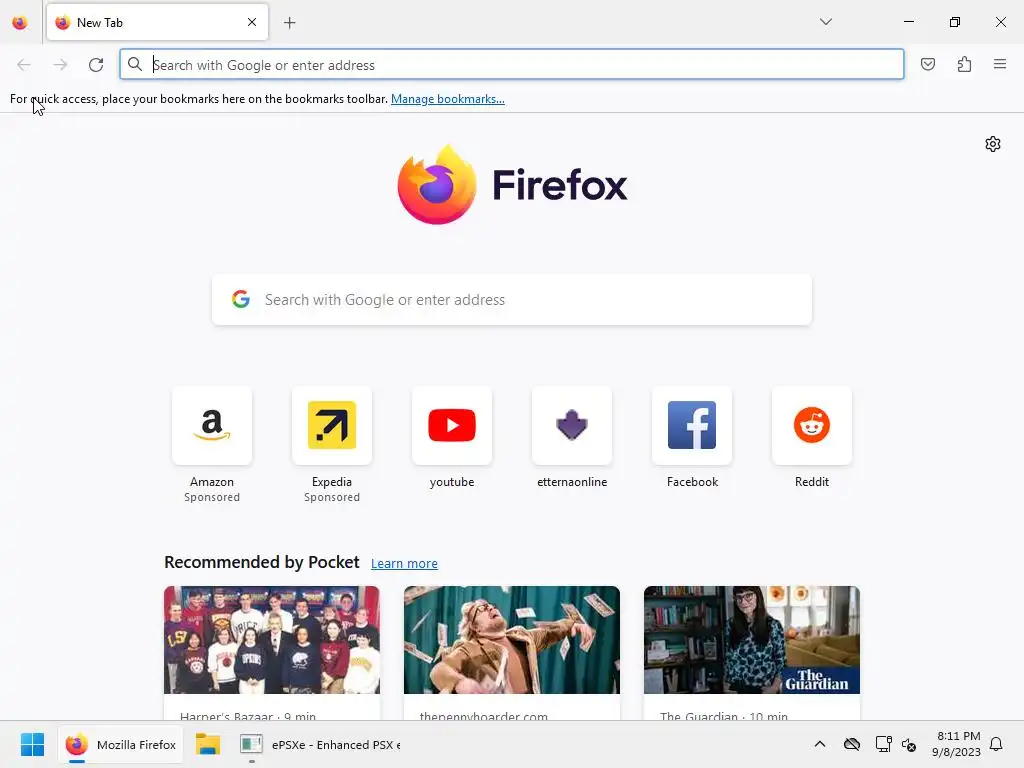Click the address bar search field
Image resolution: width=1024 pixels, height=768 pixels.
click(511, 65)
